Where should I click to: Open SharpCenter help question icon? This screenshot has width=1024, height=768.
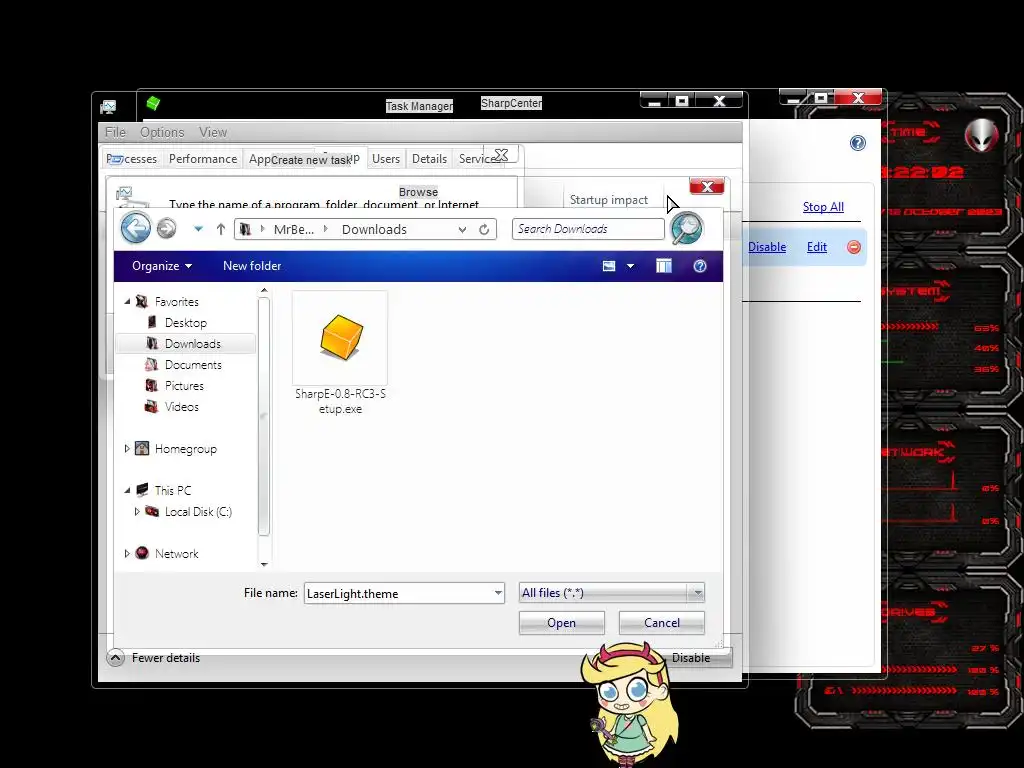coord(857,143)
